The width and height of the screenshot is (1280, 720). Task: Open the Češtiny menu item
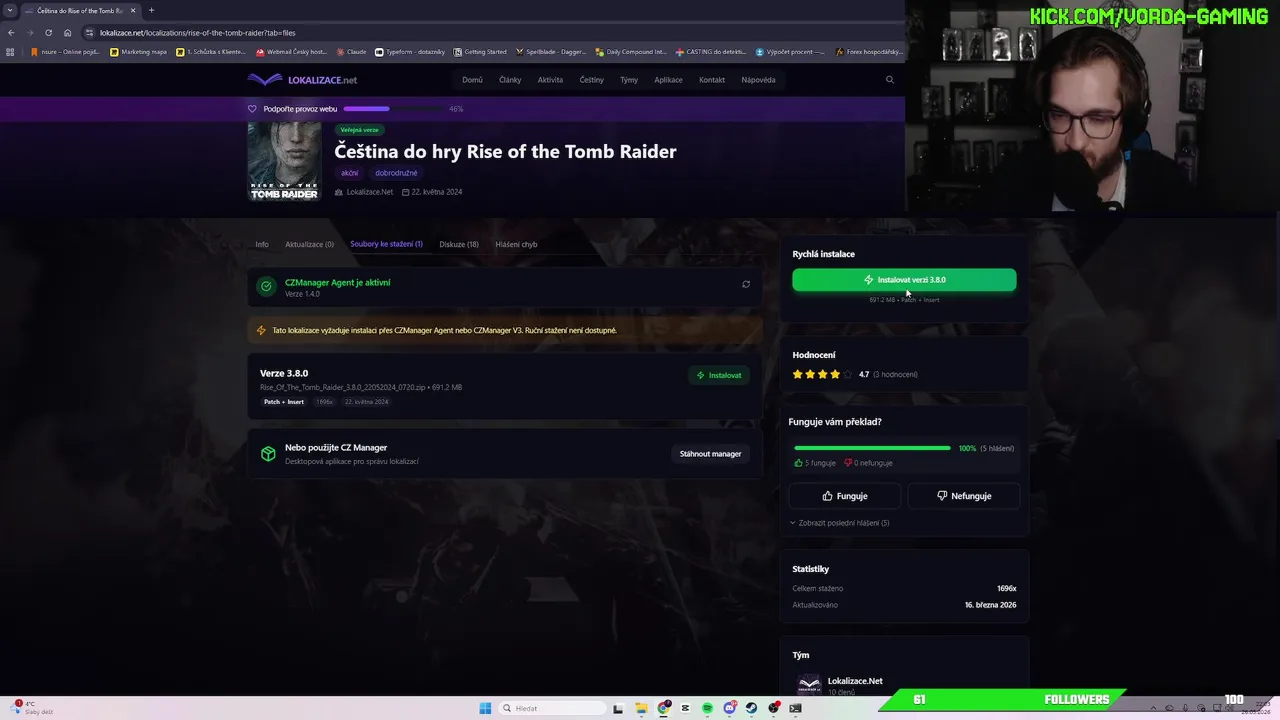coord(592,80)
